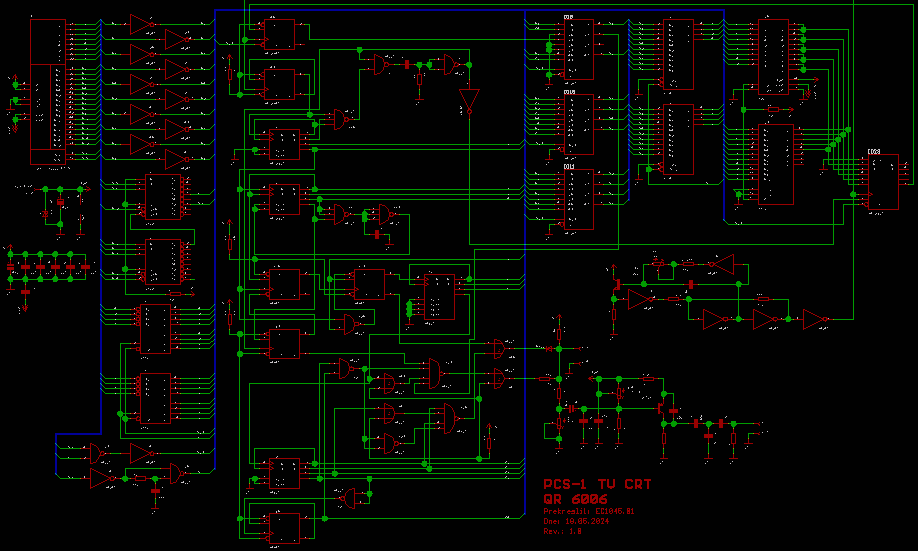
Task: Select the flip-flop at the bottom of the schematic
Action: pyautogui.click(x=281, y=525)
